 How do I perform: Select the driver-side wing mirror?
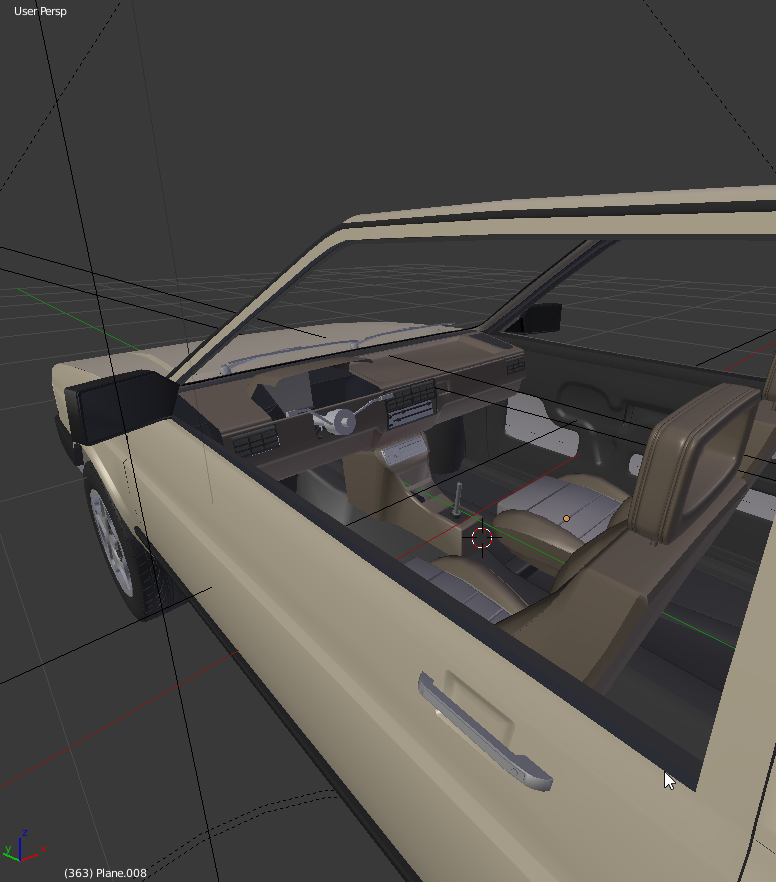pos(112,407)
